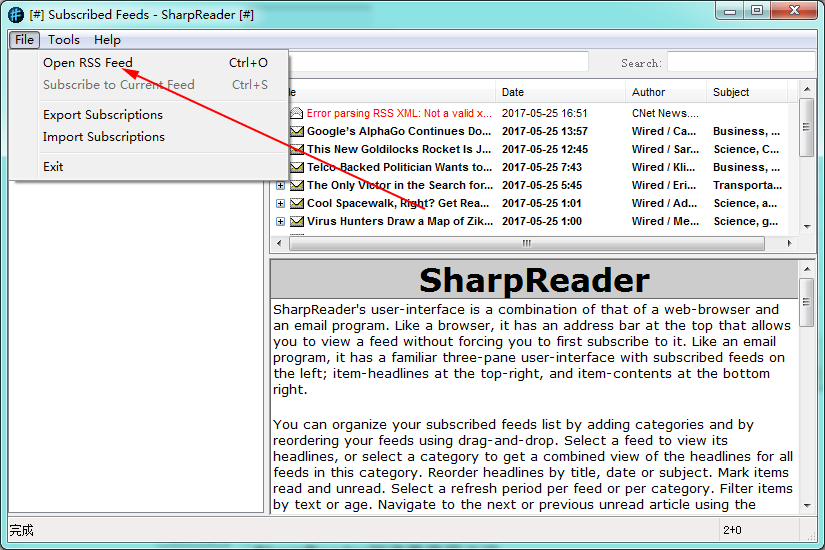Click author cell 'Wired / Ca...'

point(663,131)
